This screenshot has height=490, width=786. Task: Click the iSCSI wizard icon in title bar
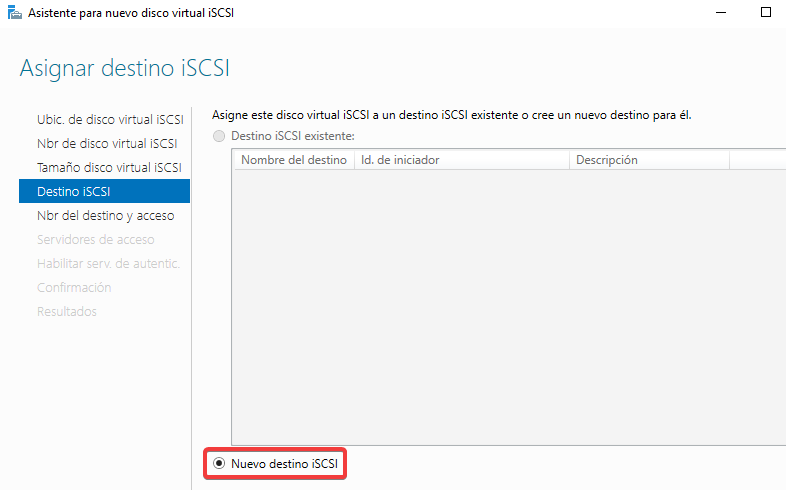click(13, 12)
